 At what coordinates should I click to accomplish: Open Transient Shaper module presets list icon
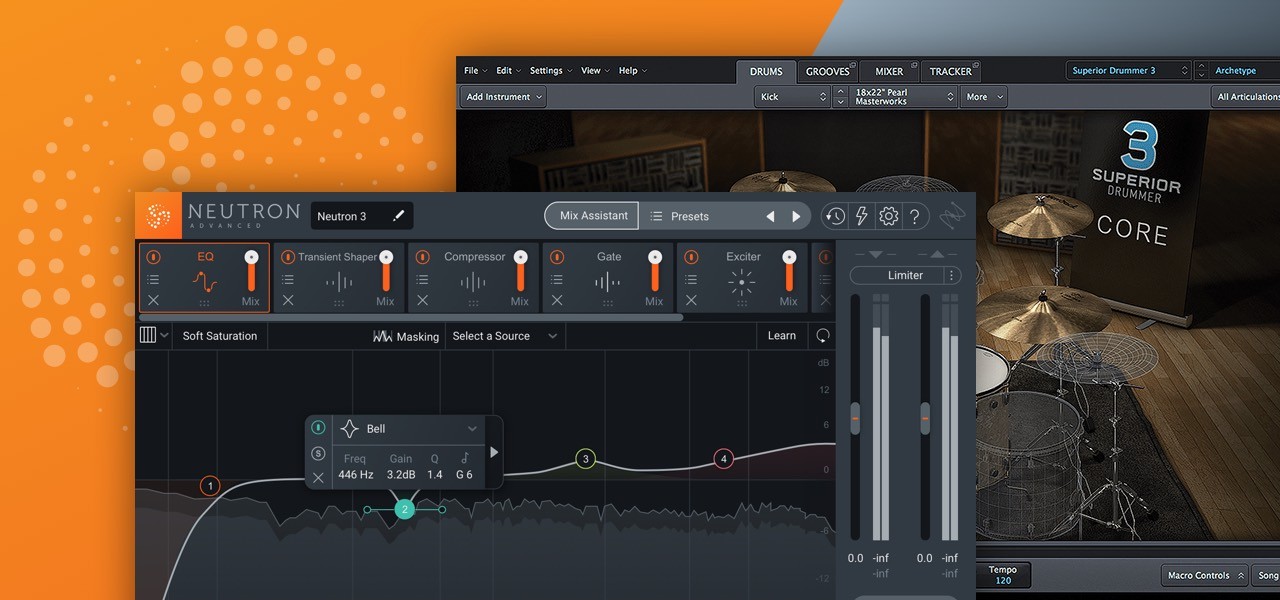[x=288, y=280]
